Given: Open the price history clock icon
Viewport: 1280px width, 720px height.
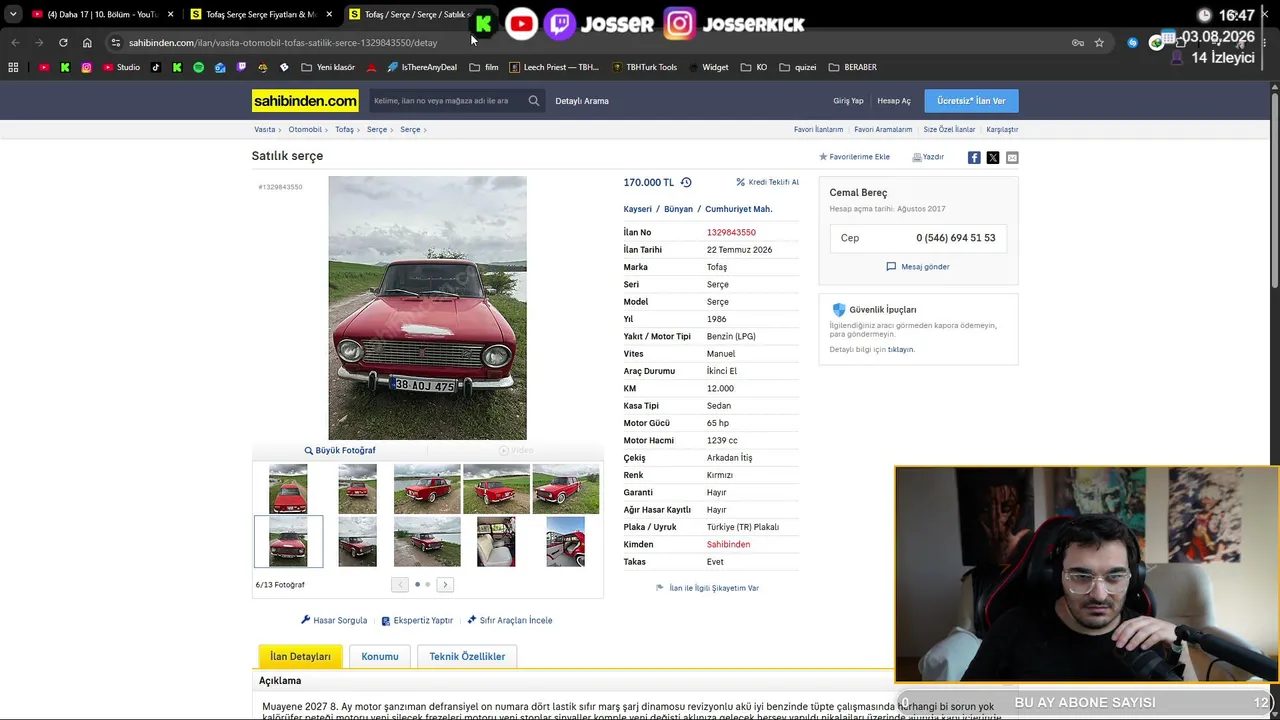Looking at the screenshot, I should (686, 182).
